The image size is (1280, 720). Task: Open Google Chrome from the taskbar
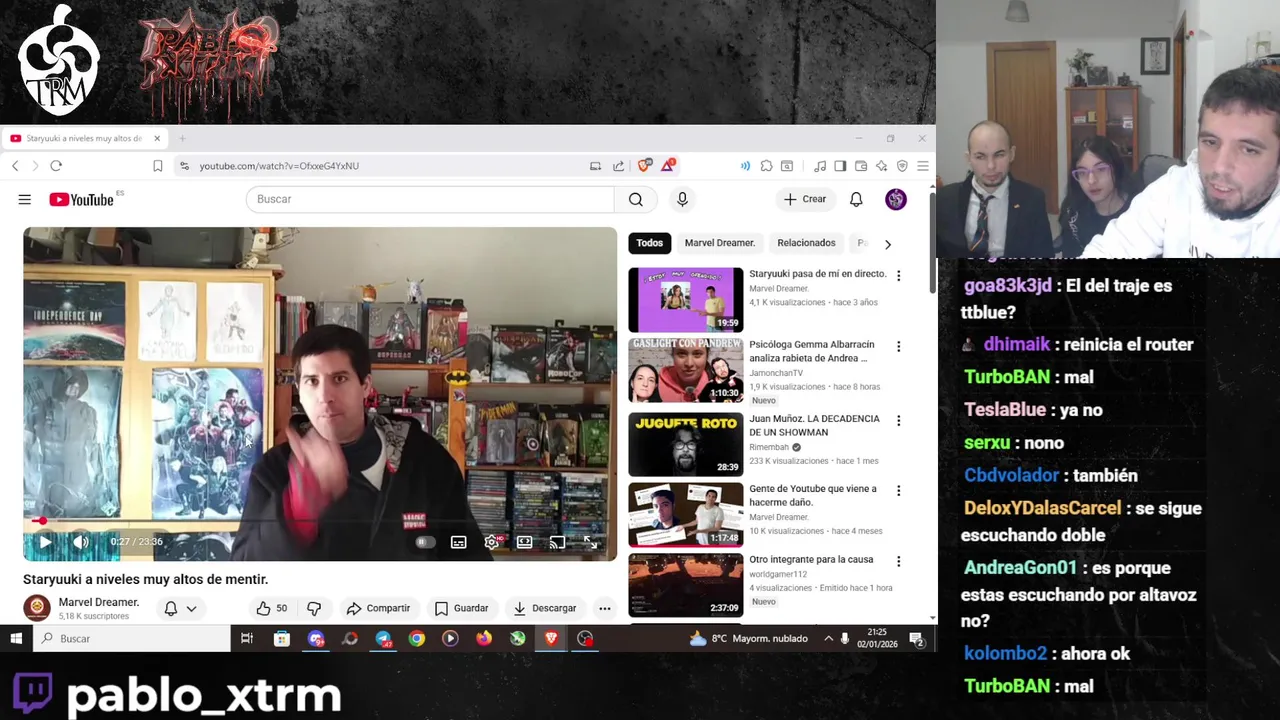coord(417,638)
